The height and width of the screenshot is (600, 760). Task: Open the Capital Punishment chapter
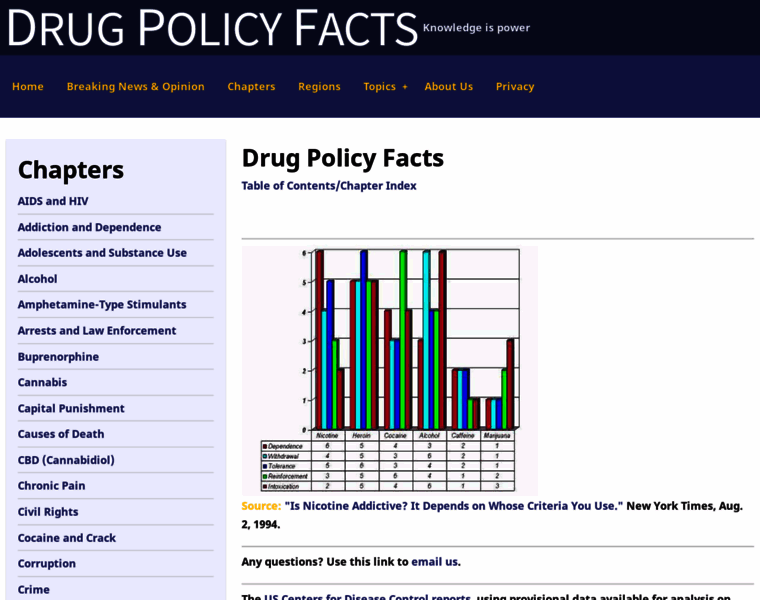click(x=71, y=409)
